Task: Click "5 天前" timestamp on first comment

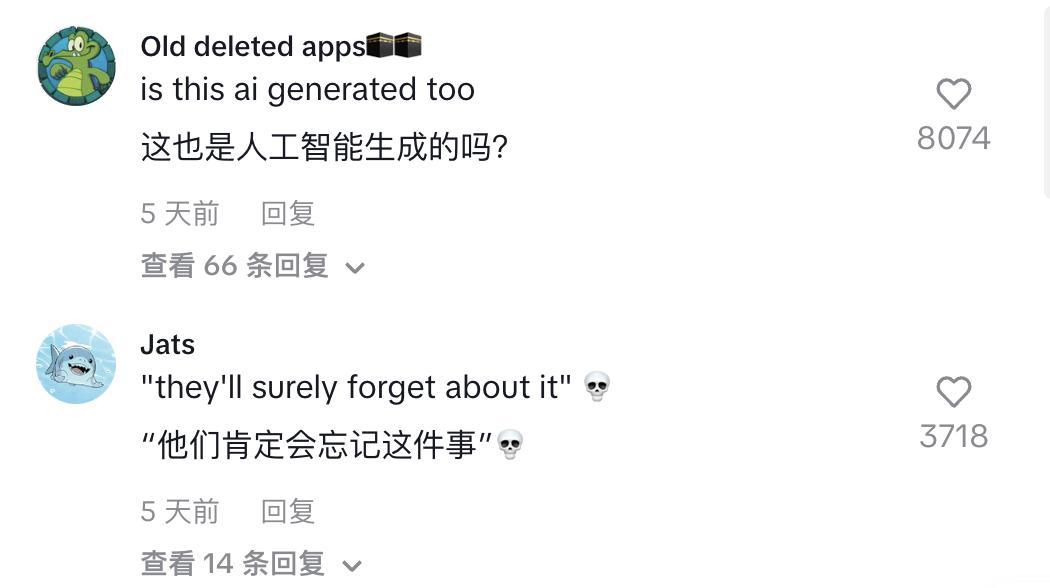Action: [x=179, y=213]
